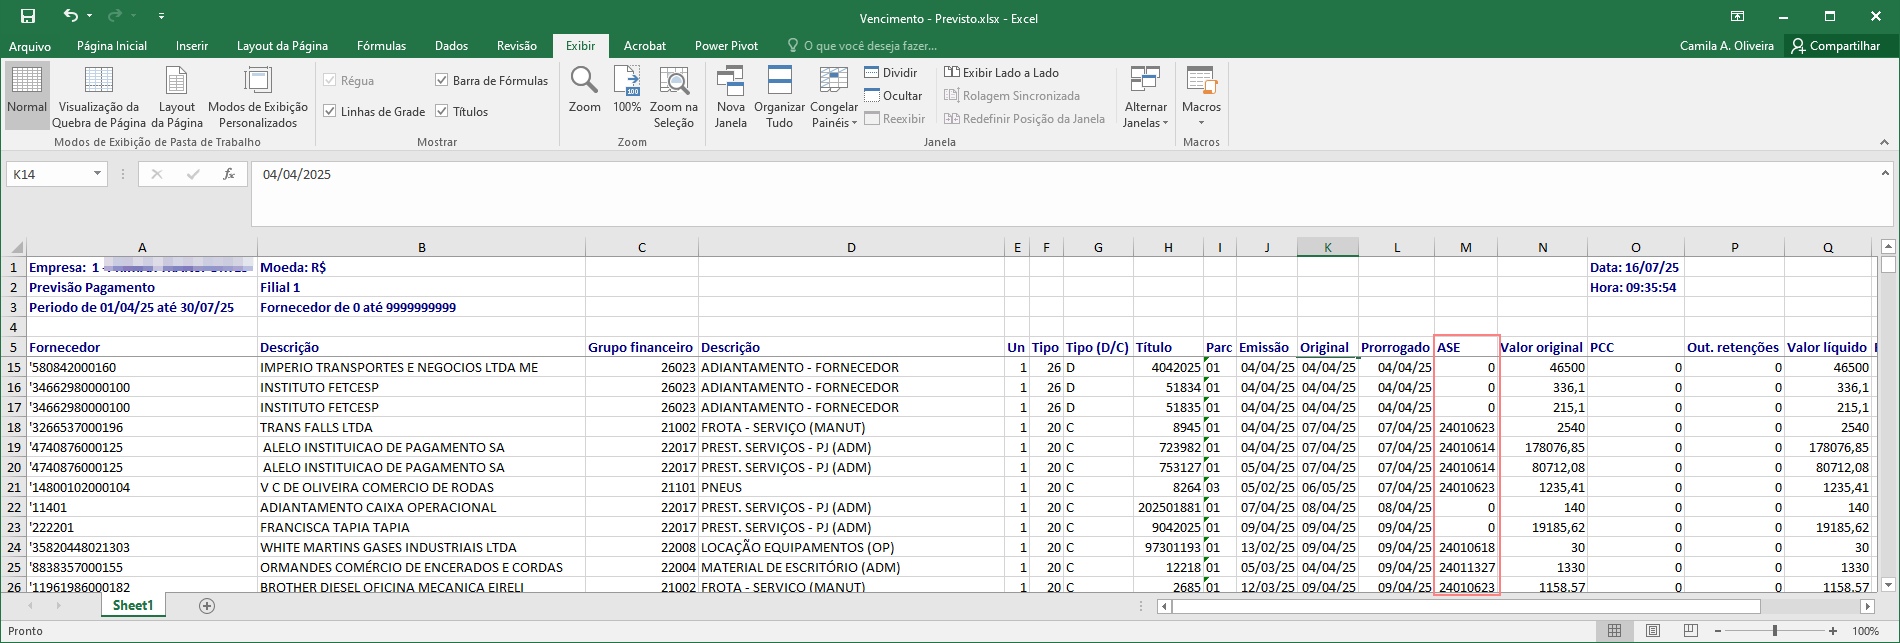Select cell FRANCISCA TAPIA TAPIA
Image resolution: width=1900 pixels, height=643 pixels.
421,527
